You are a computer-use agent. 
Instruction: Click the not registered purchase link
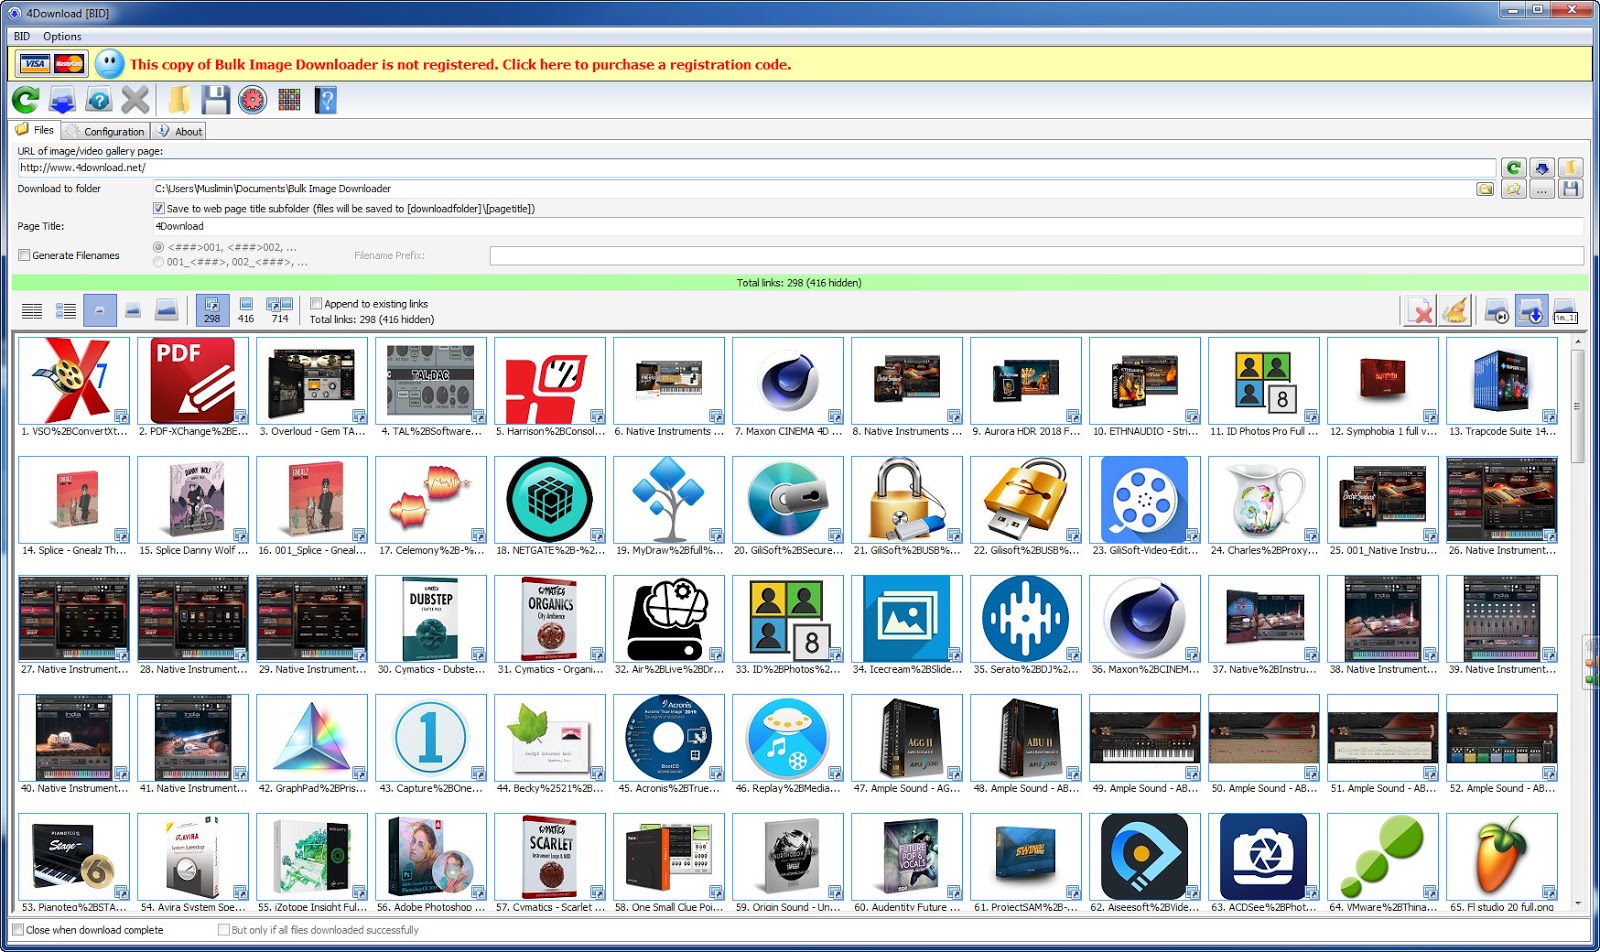point(460,64)
